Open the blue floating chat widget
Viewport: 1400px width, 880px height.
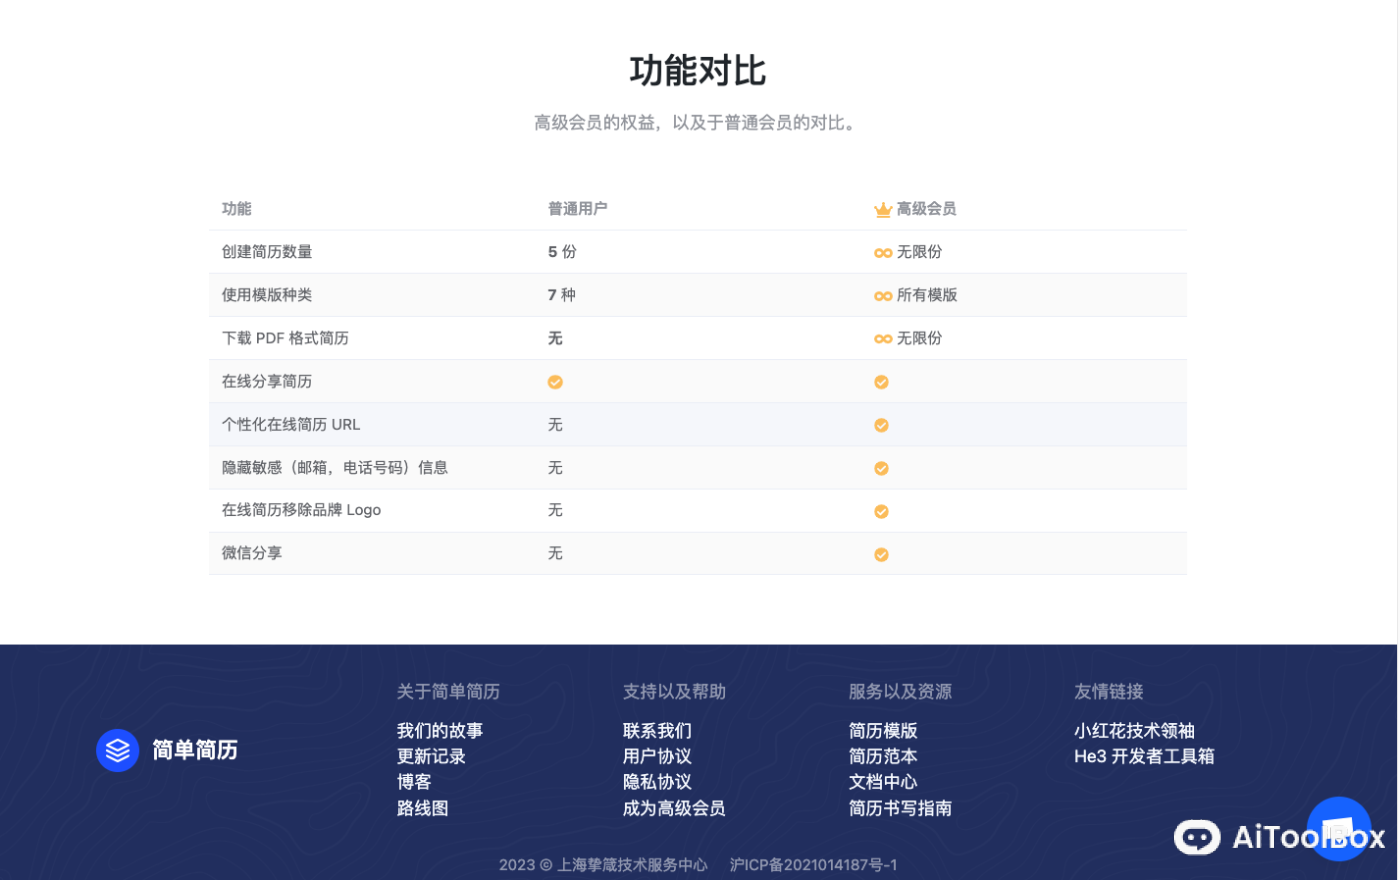coord(1339,827)
